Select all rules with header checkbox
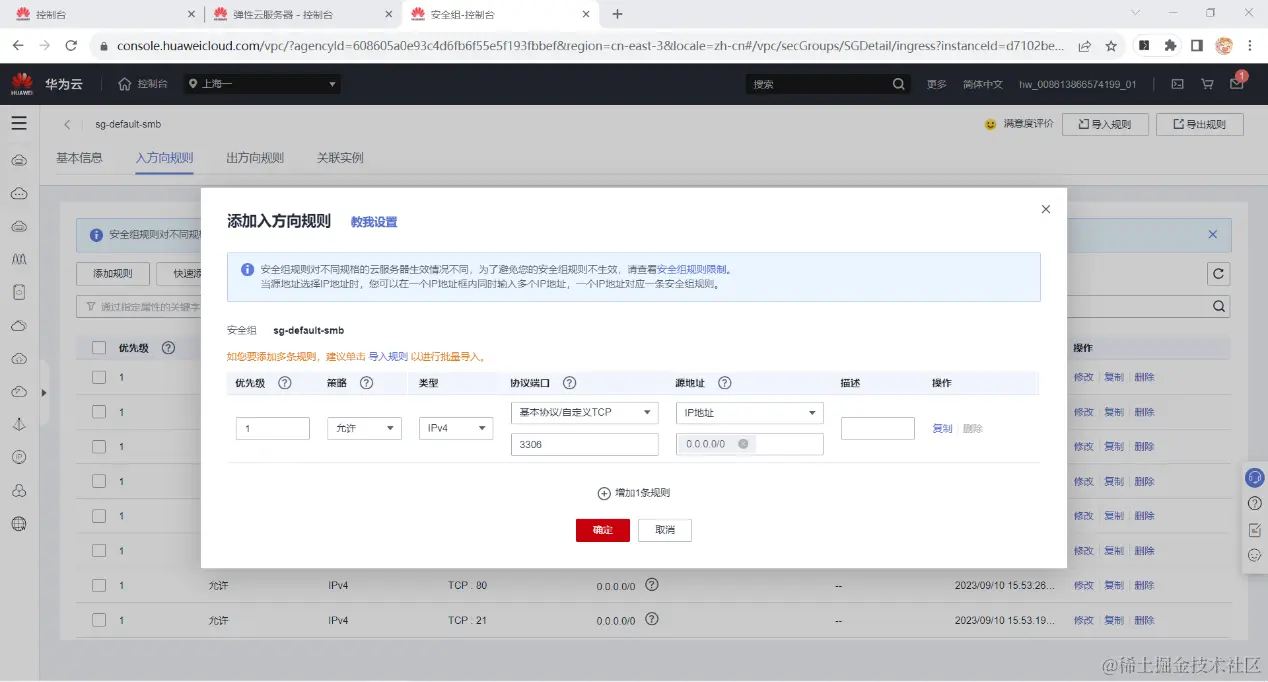The height and width of the screenshot is (682, 1268). pyautogui.click(x=99, y=348)
